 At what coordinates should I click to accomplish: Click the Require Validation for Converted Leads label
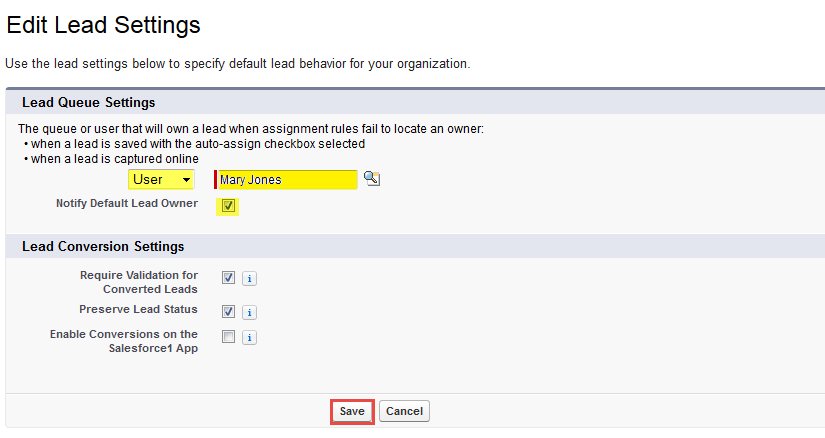tap(138, 282)
